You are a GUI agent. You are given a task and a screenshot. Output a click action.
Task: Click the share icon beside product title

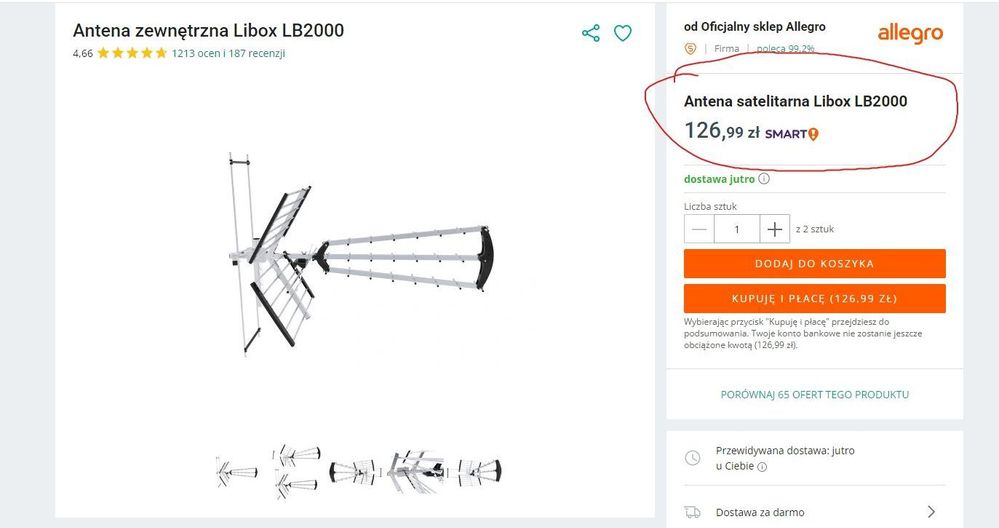coord(591,33)
